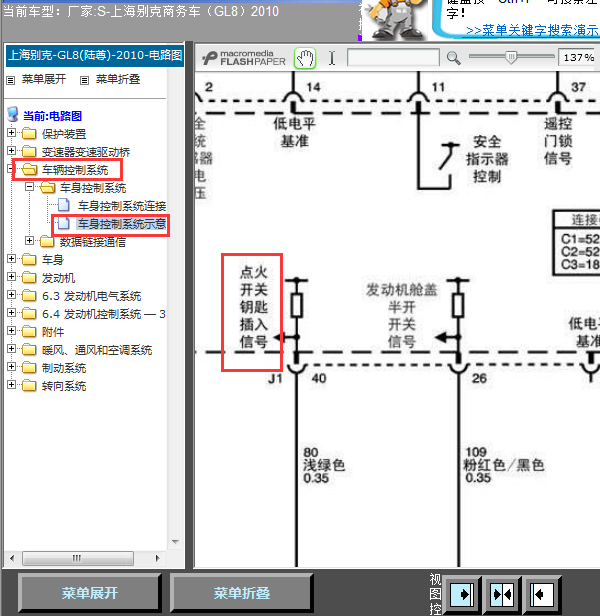Click the folder icon for 制动系统
Screen dimensions: 600x616
29,368
